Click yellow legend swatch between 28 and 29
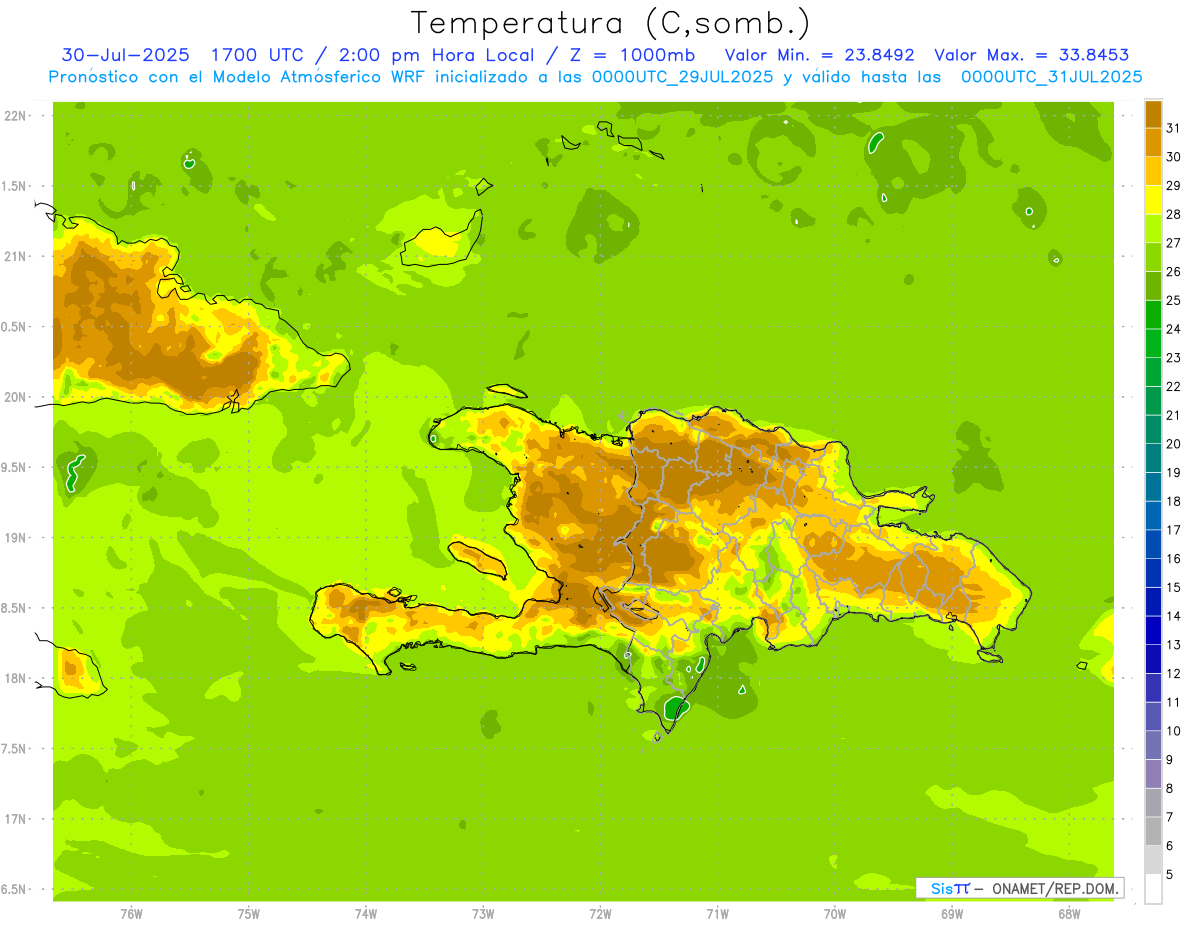 pyautogui.click(x=1153, y=200)
